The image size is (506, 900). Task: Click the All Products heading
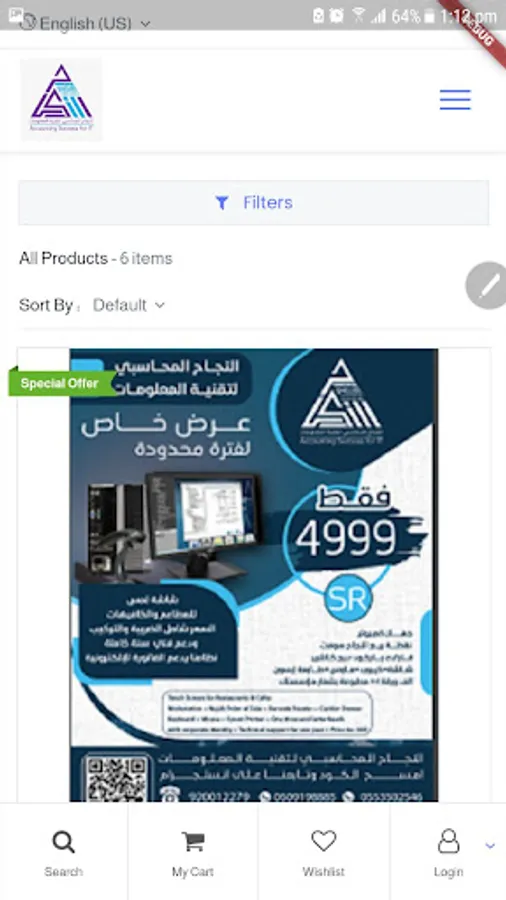click(x=63, y=258)
